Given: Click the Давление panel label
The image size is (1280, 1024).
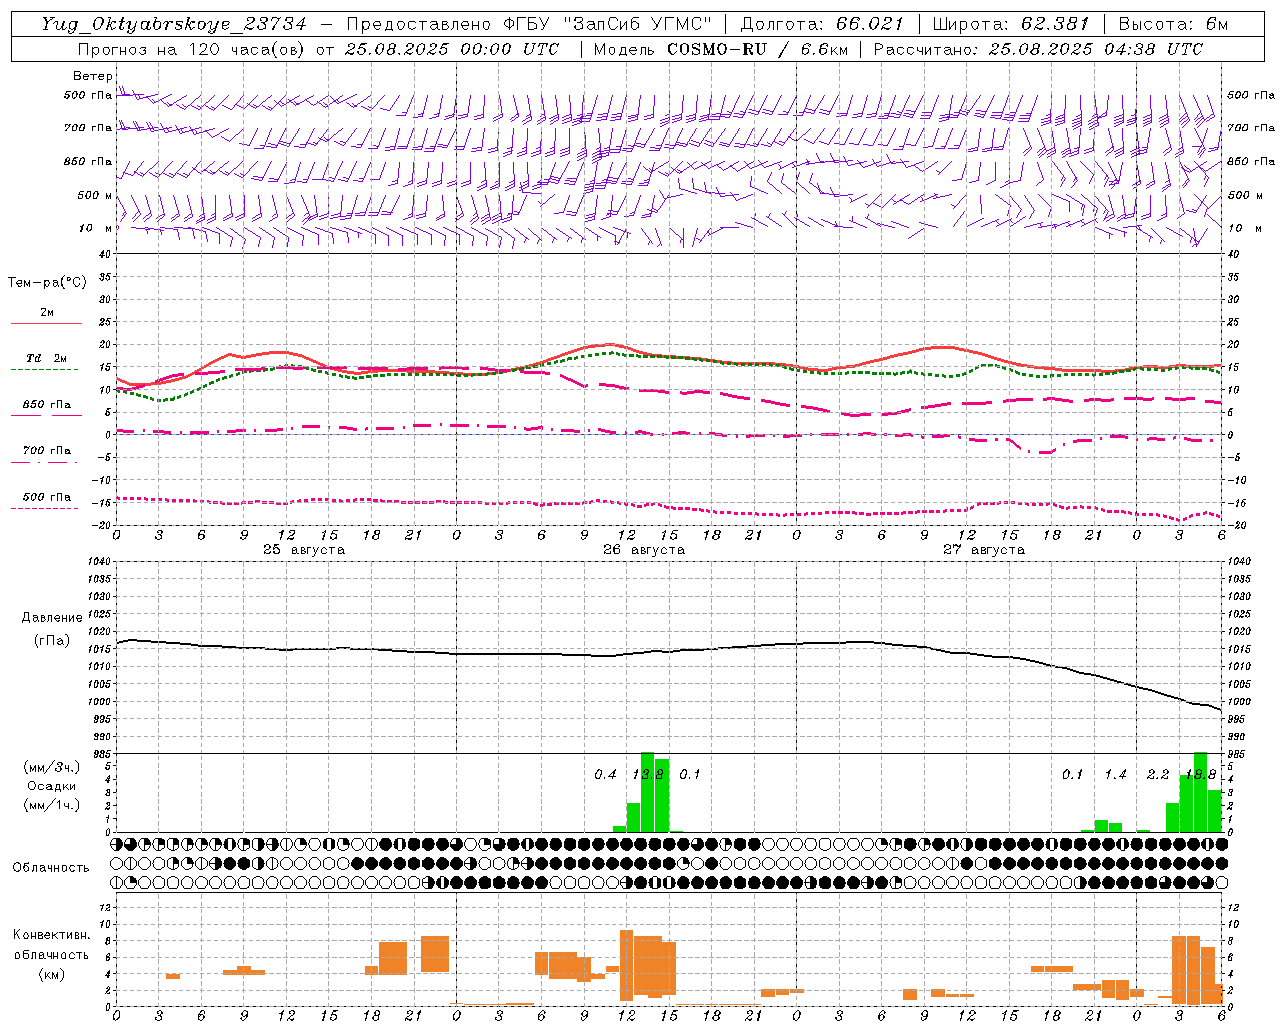Looking at the screenshot, I should (52, 618).
